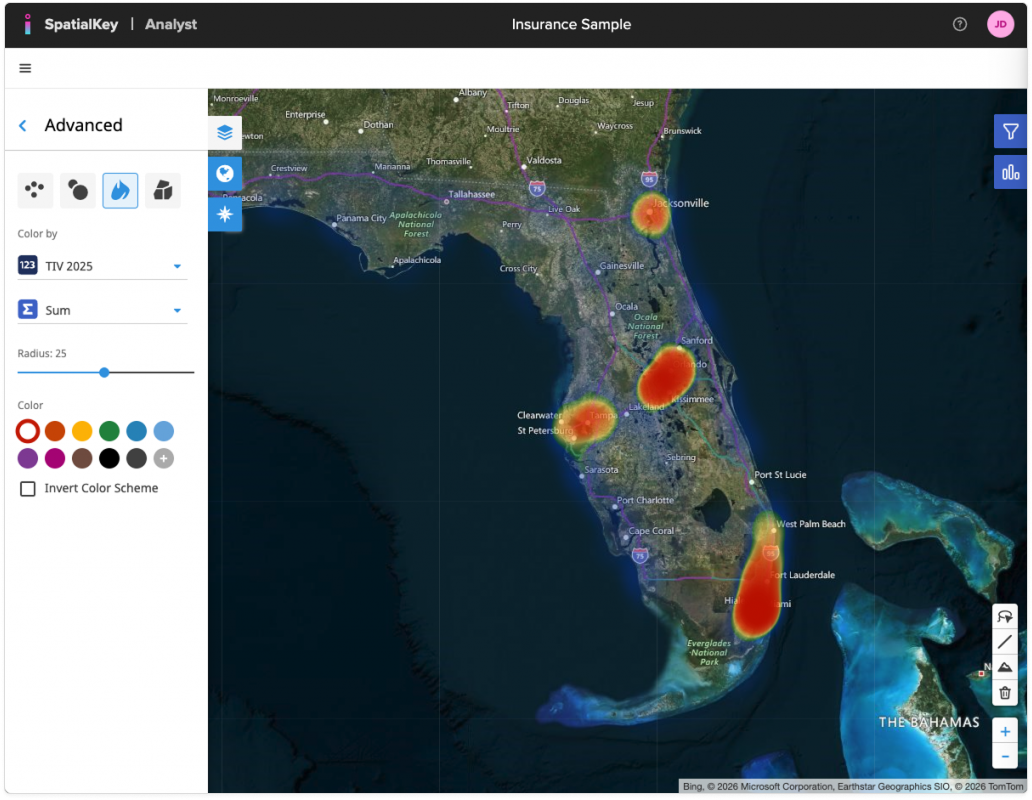Select the heatmap flame visualization type

click(120, 190)
